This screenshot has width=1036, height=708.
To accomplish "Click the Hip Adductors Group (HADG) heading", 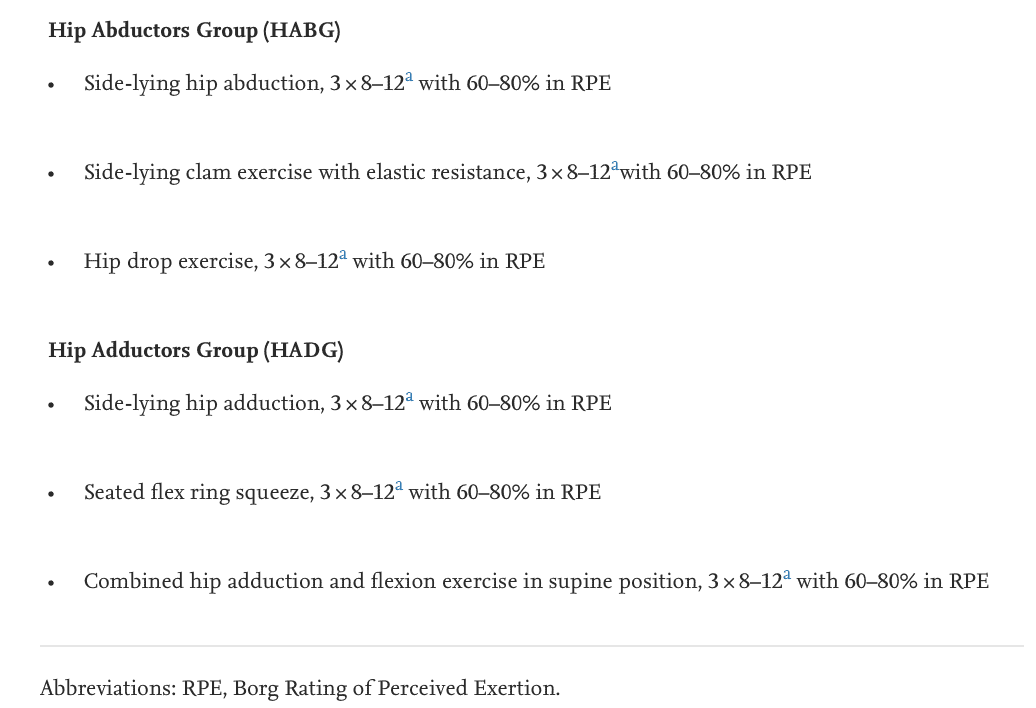I will point(196,350).
